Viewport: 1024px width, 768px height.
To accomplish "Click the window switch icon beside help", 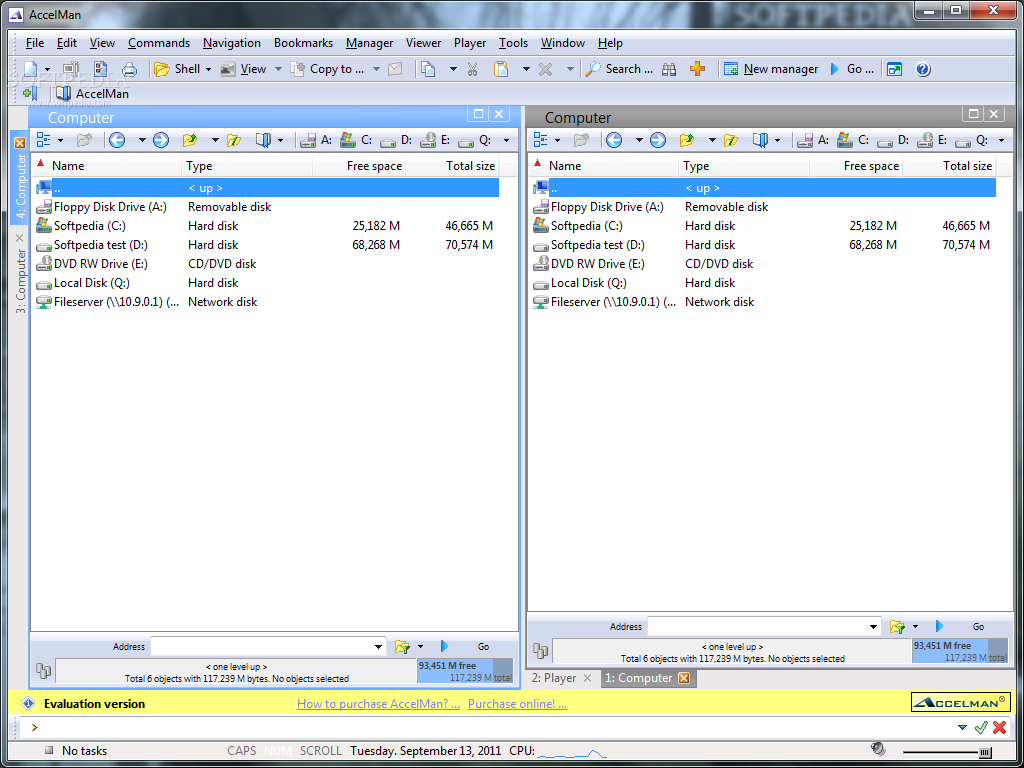I will point(895,69).
